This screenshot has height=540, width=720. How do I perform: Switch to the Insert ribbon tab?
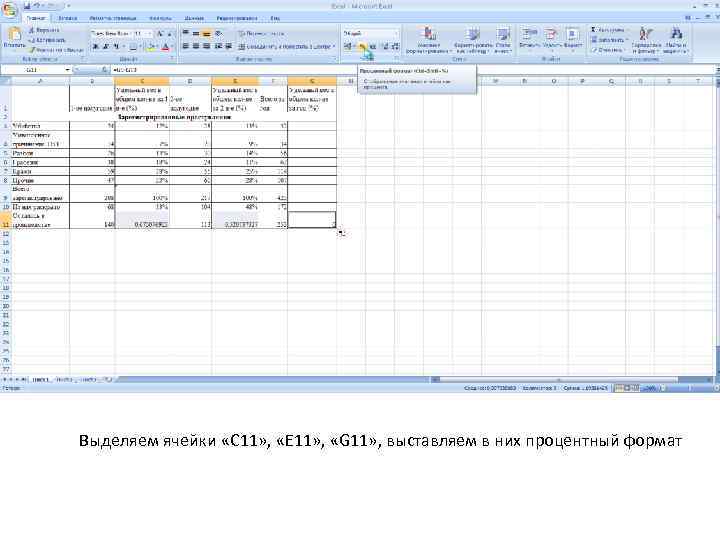(68, 18)
